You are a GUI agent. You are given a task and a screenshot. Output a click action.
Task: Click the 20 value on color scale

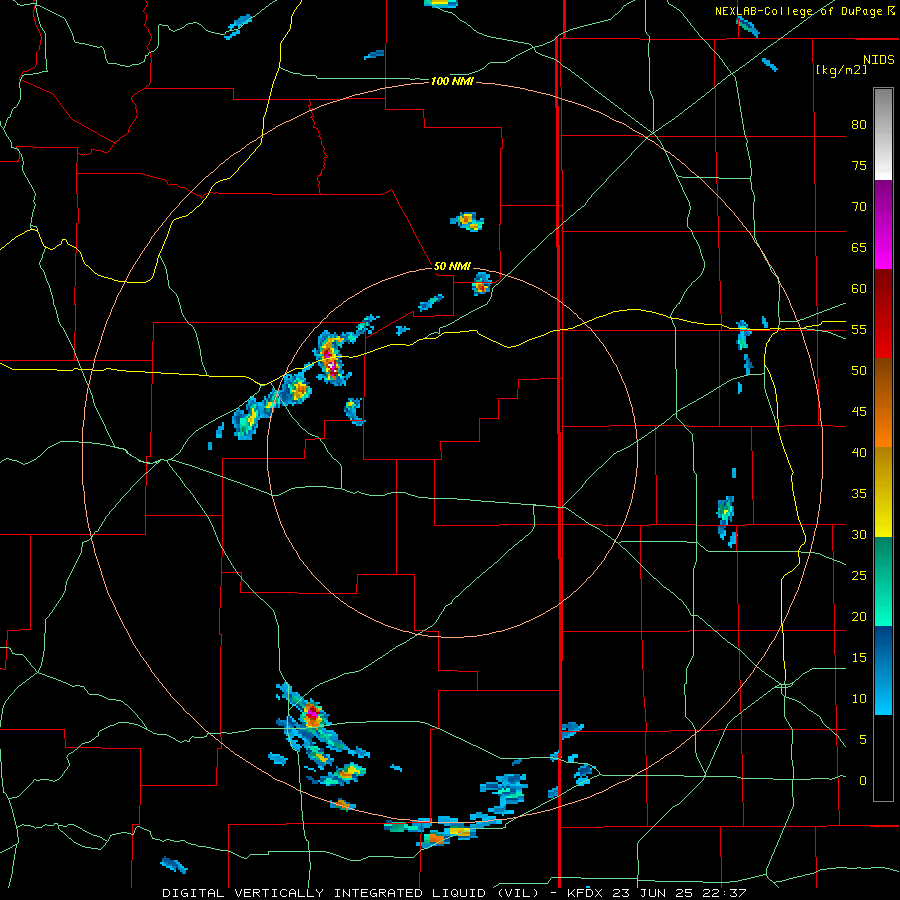tap(859, 616)
